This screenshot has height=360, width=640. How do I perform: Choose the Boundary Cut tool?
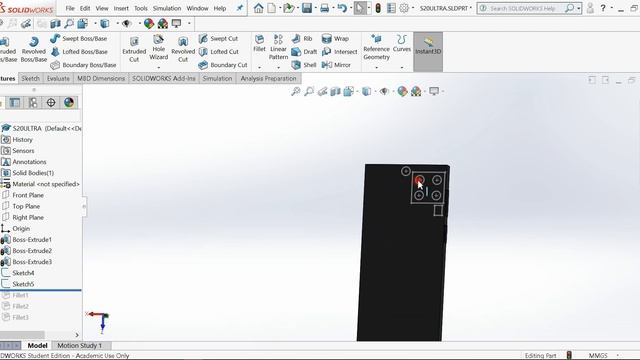[x=223, y=64]
